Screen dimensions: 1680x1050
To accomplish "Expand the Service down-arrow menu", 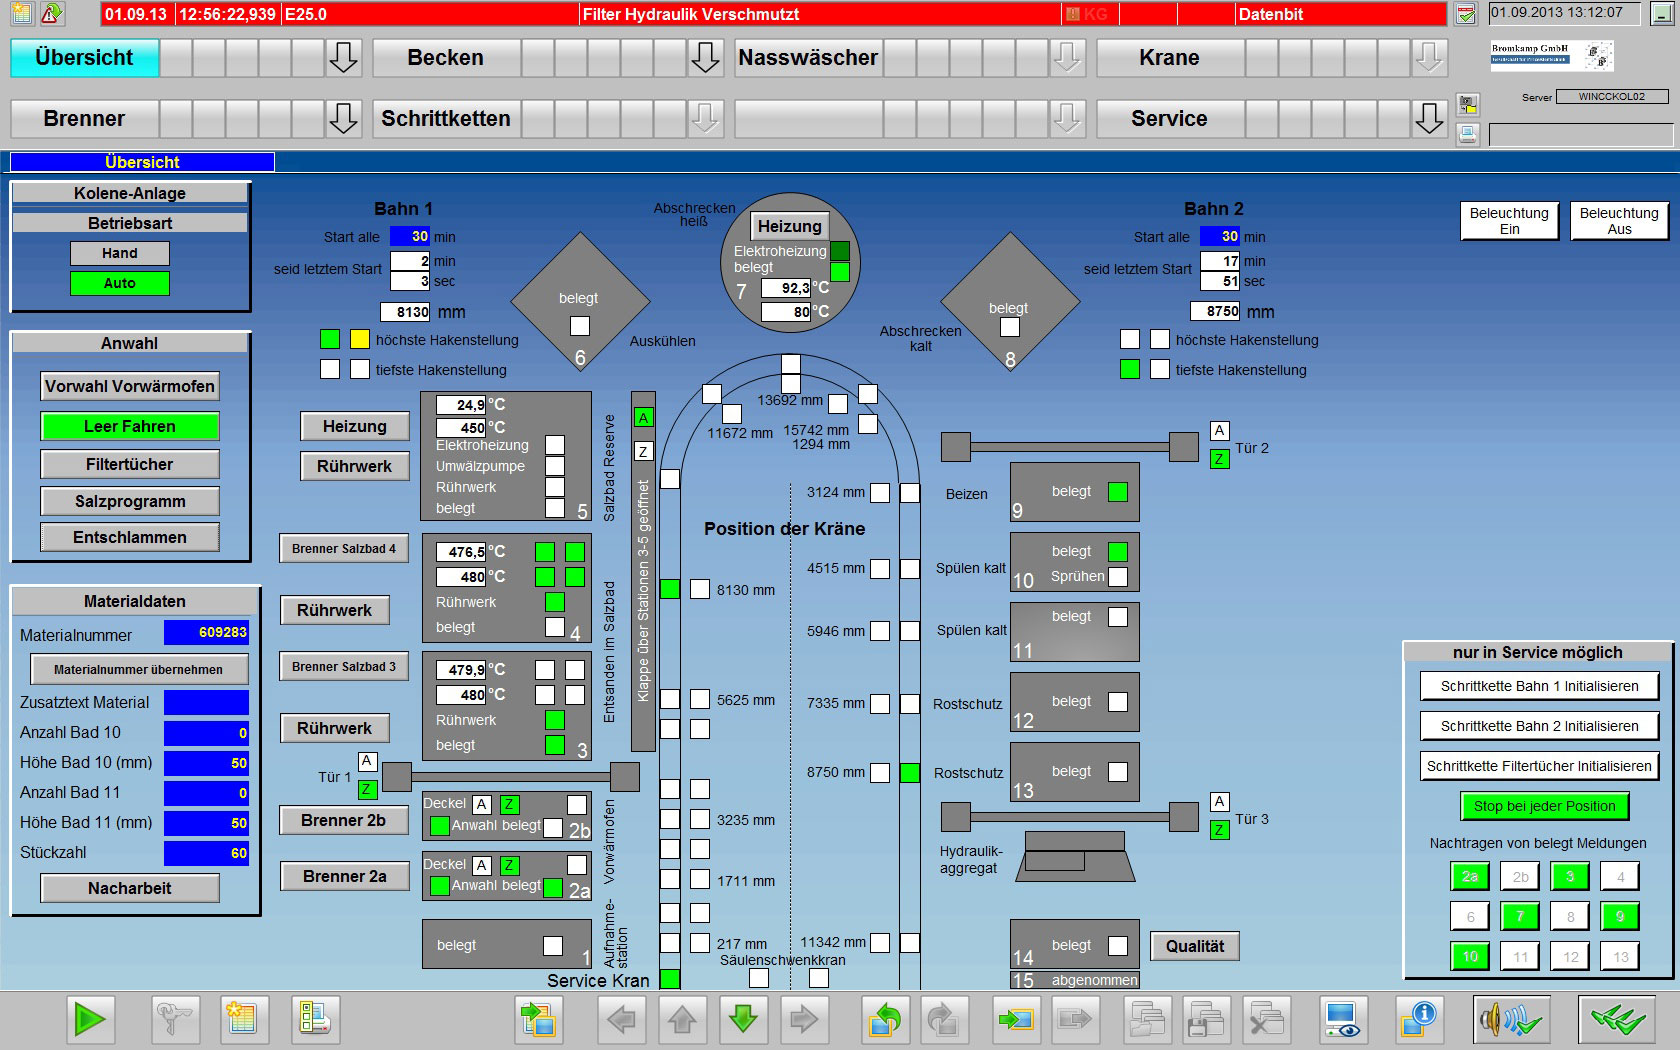I will tap(1429, 119).
